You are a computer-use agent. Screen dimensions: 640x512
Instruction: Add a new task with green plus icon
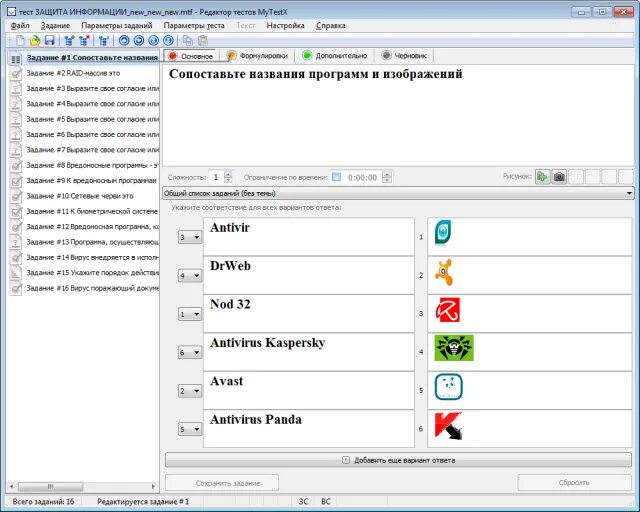coord(69,40)
